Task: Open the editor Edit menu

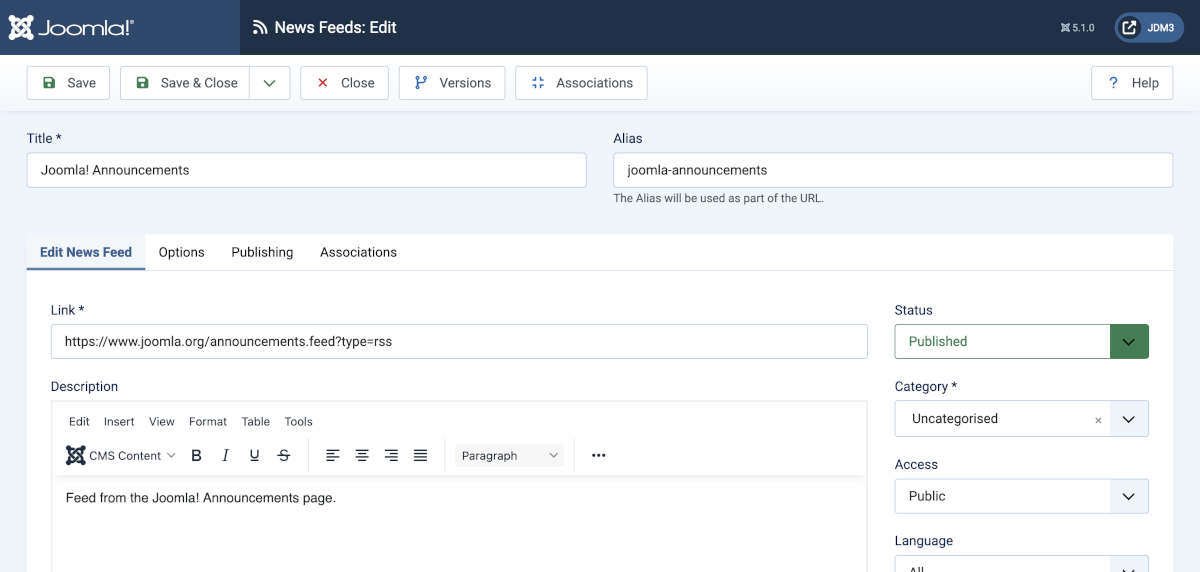Action: tap(79, 421)
